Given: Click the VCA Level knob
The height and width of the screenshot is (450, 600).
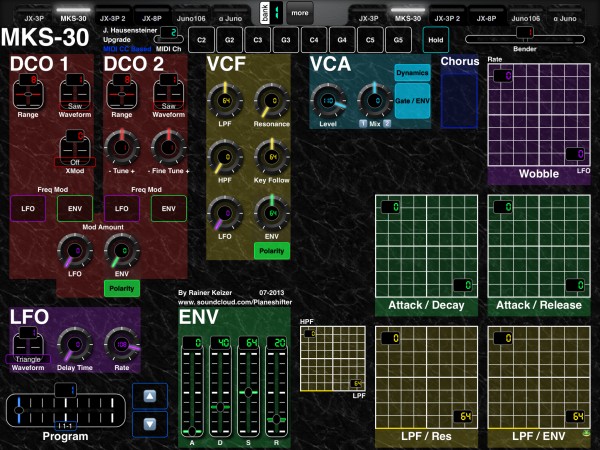Looking at the screenshot, I should pyautogui.click(x=328, y=101).
